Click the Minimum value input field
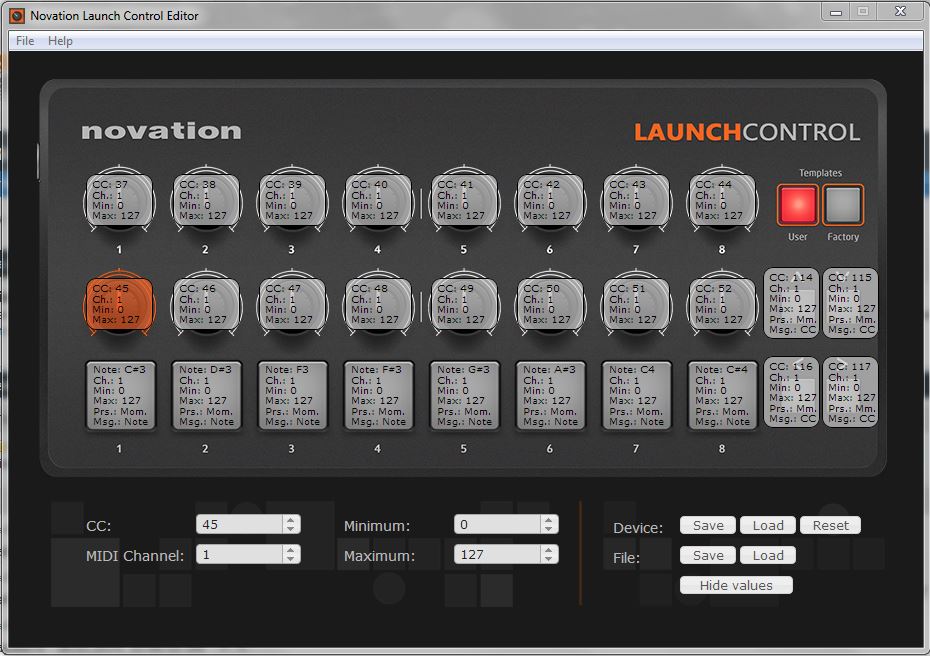930x656 pixels. coord(498,524)
